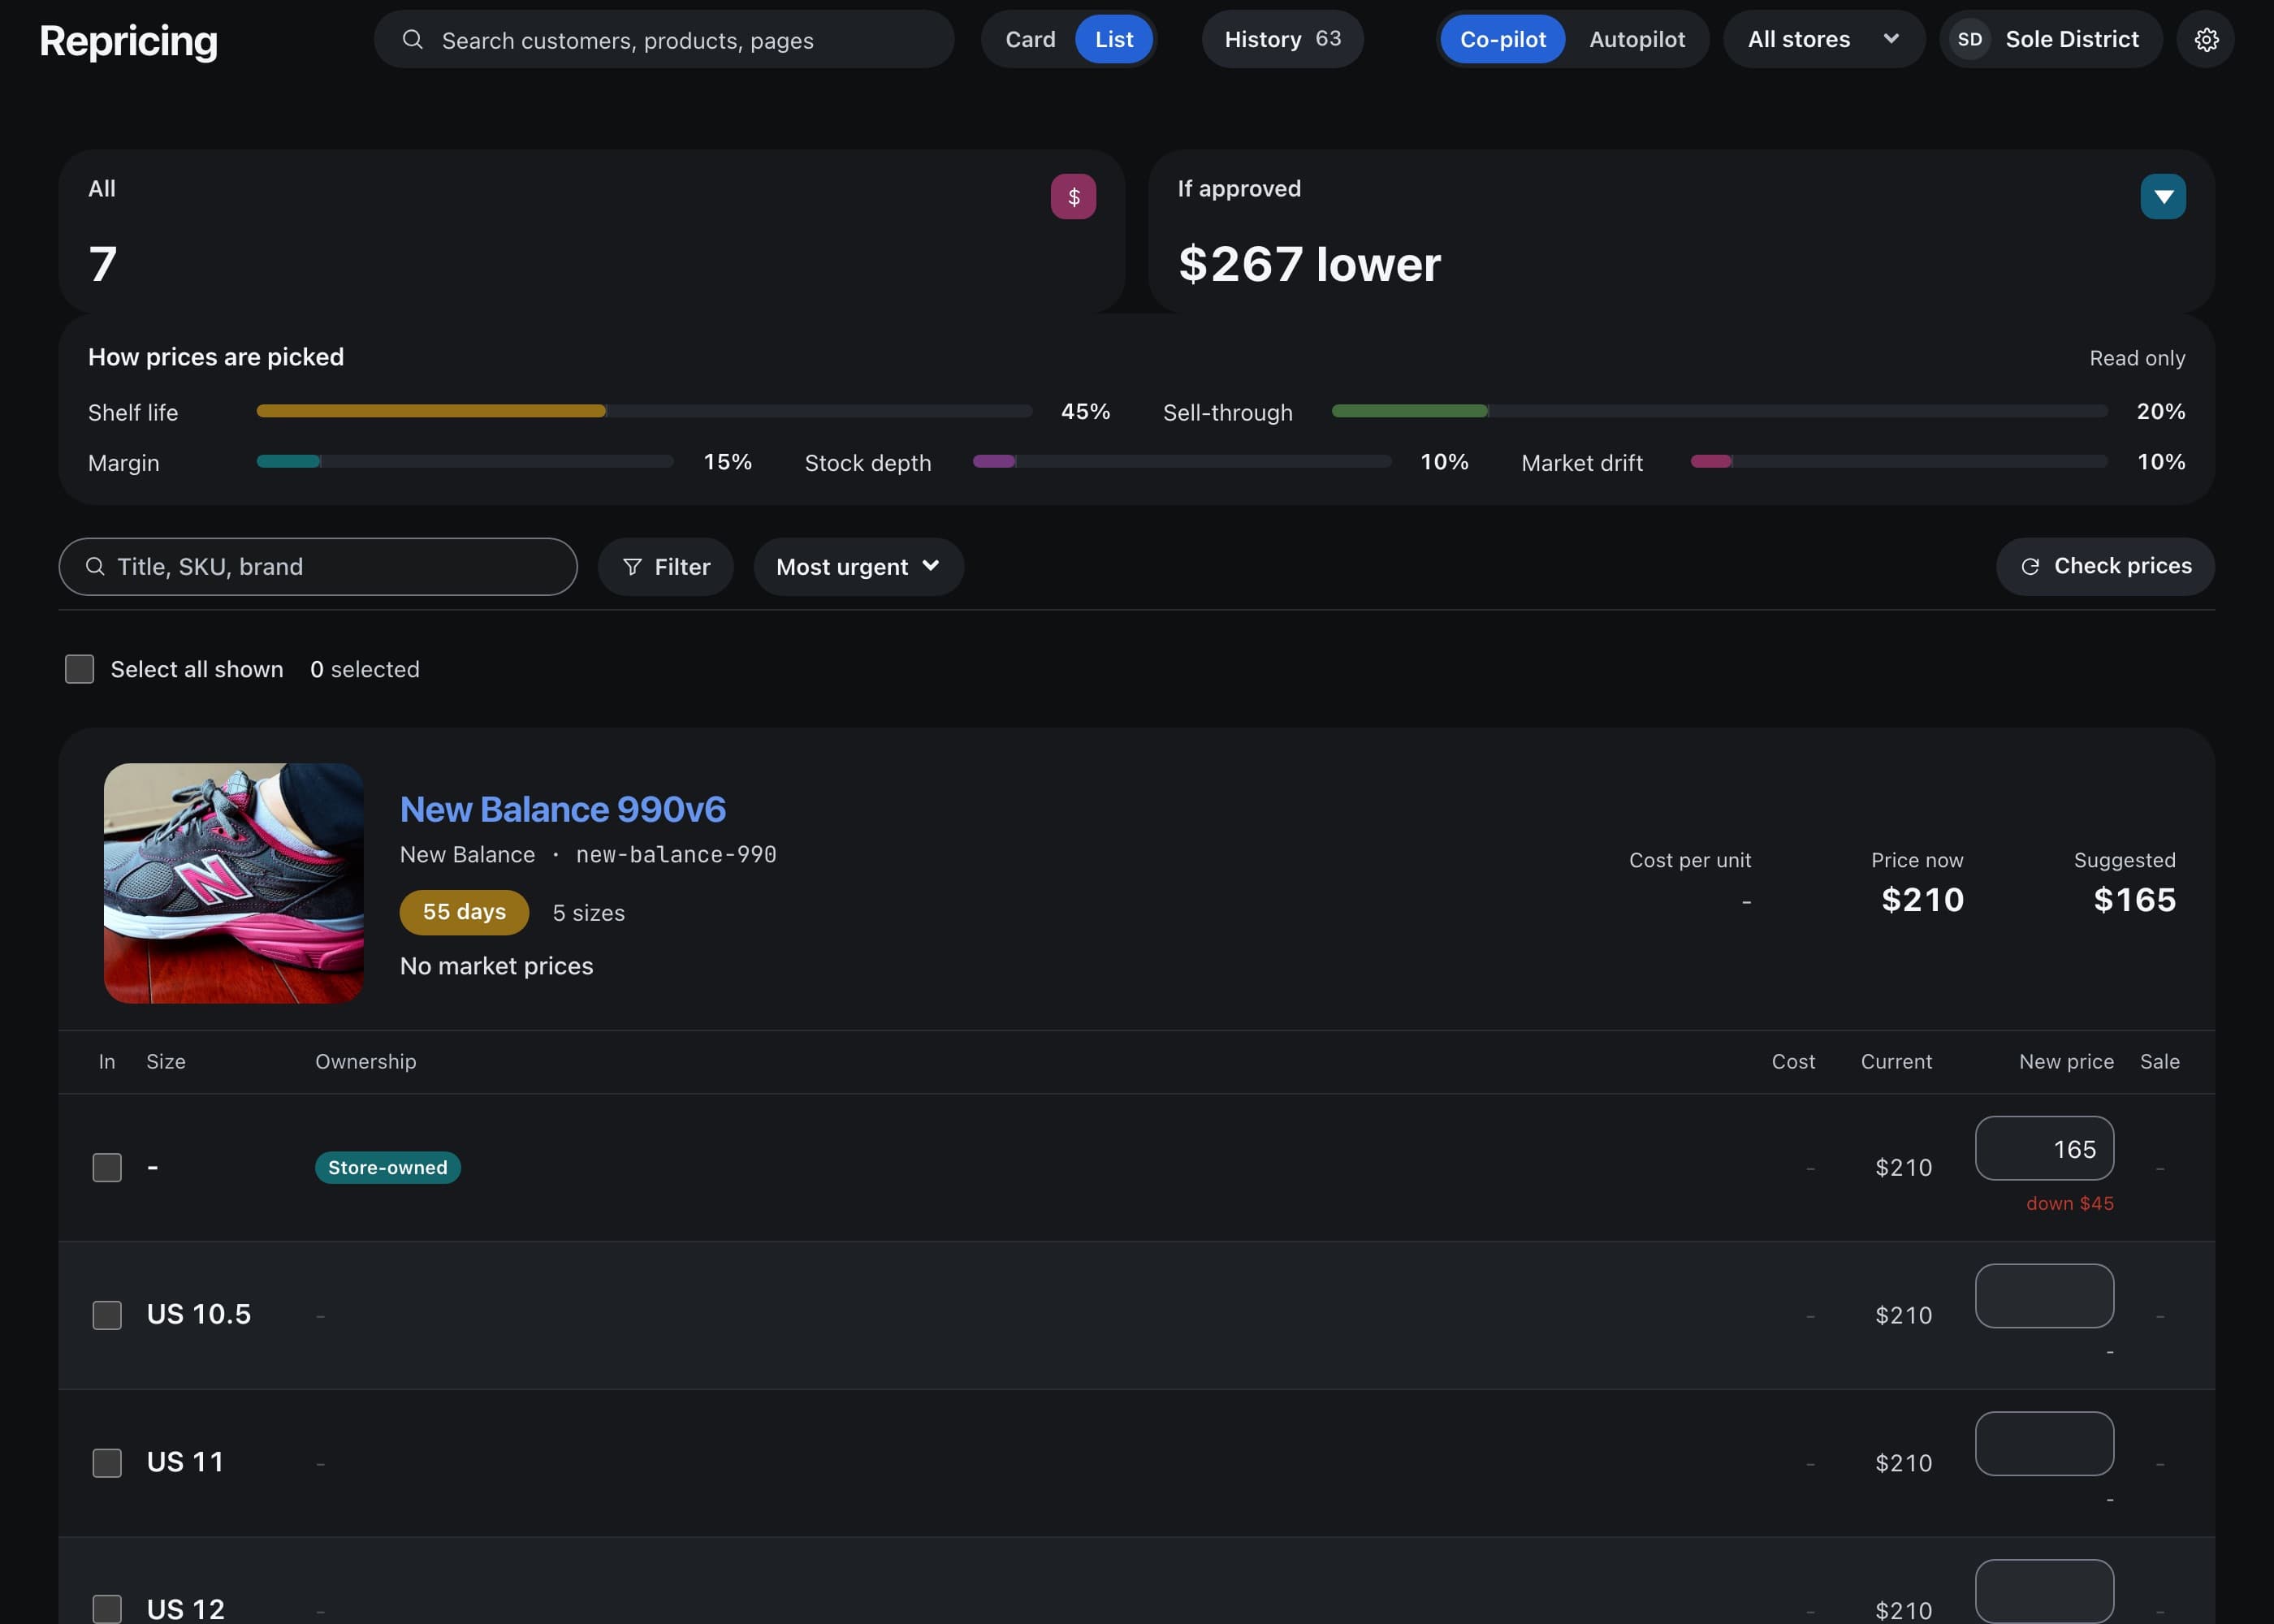
Task: Focus the Title, SKU, brand search field
Action: pos(318,567)
